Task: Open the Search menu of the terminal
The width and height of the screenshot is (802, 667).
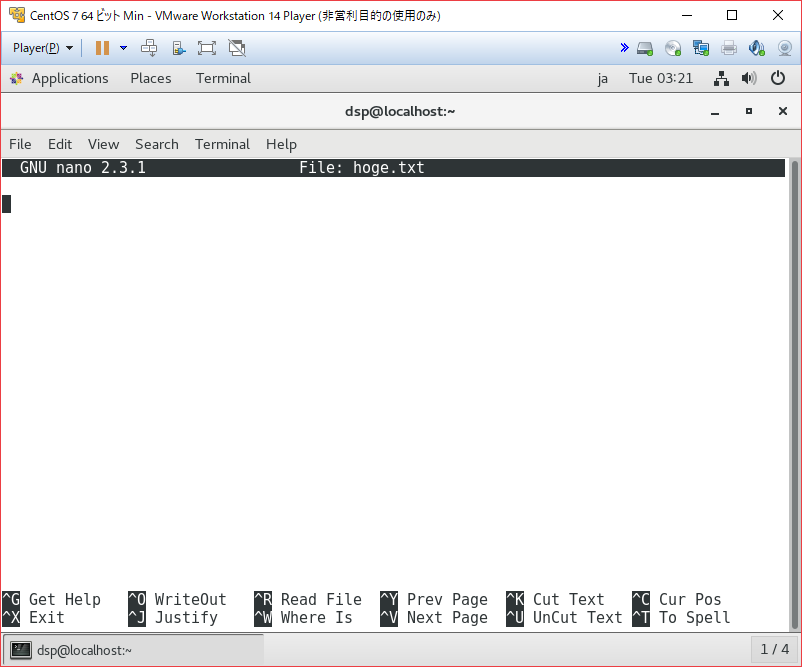Action: [157, 144]
